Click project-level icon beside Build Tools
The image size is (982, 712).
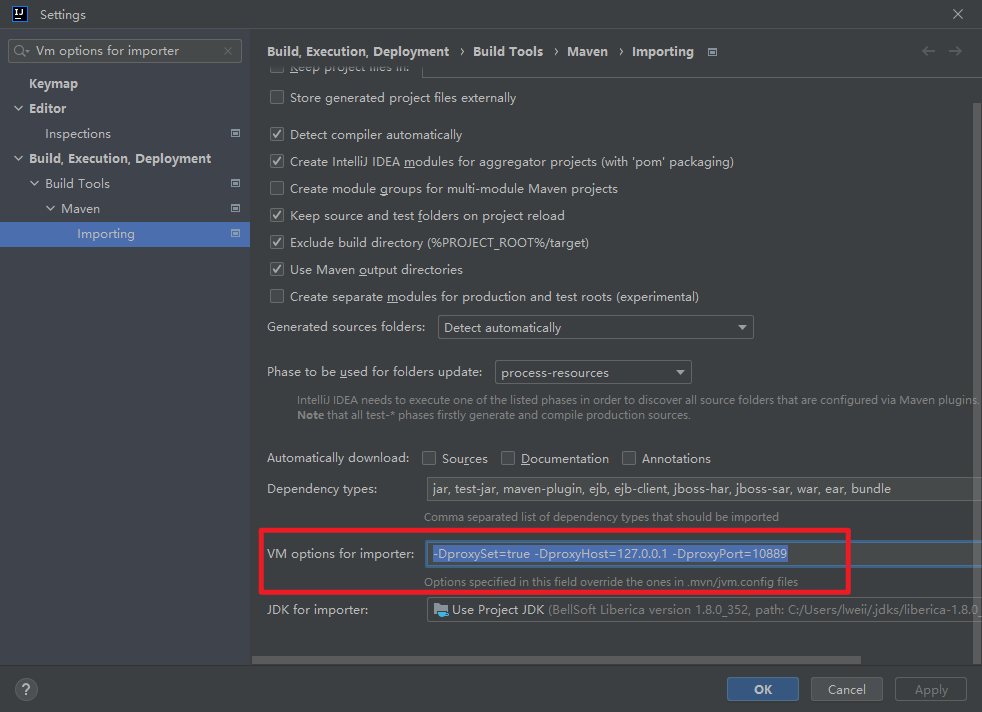(x=235, y=183)
